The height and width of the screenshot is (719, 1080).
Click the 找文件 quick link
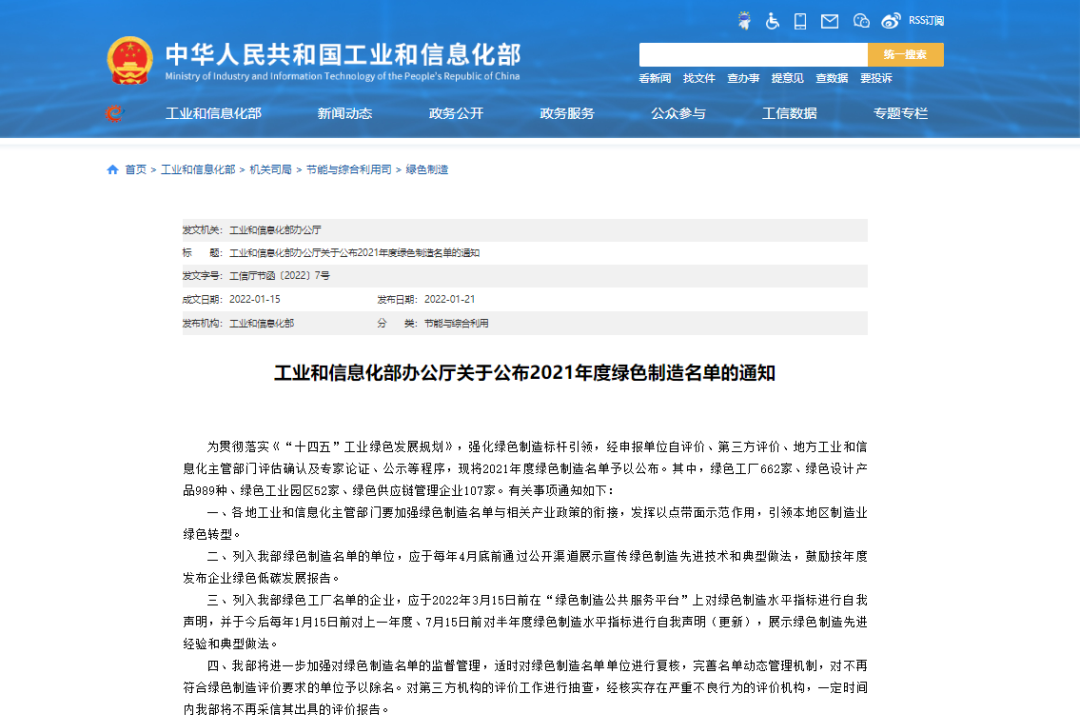tap(699, 79)
